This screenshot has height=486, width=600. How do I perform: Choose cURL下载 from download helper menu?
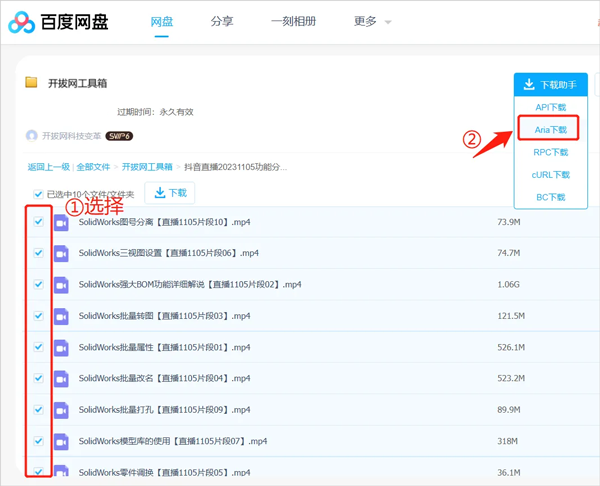coord(551,175)
